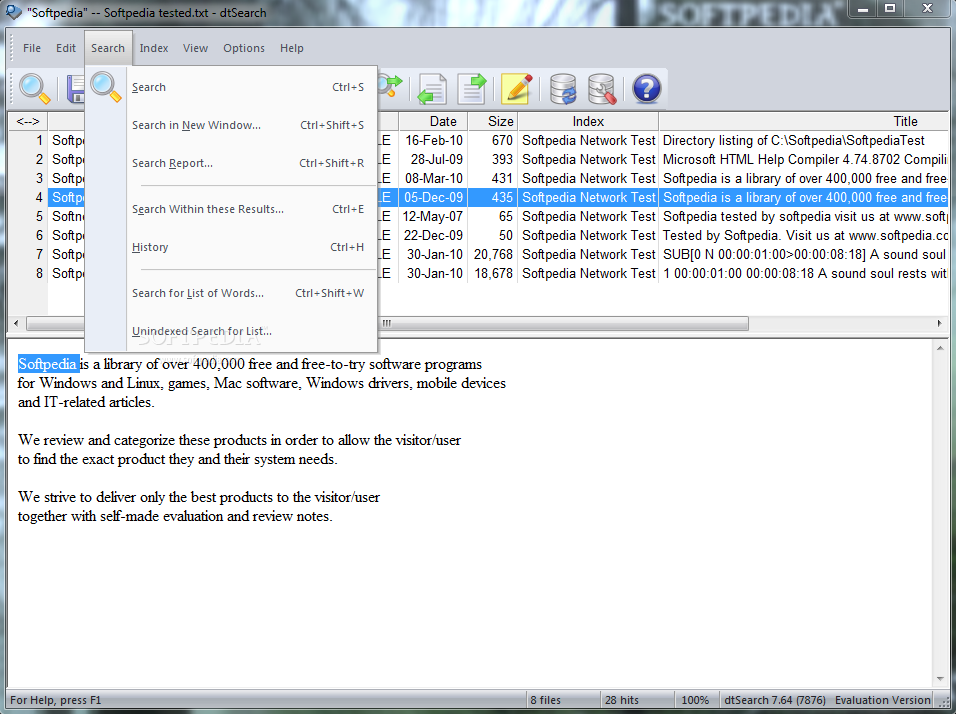Viewport: 956px width, 714px height.
Task: Select result row dated 22-Dec-09
Action: [479, 235]
